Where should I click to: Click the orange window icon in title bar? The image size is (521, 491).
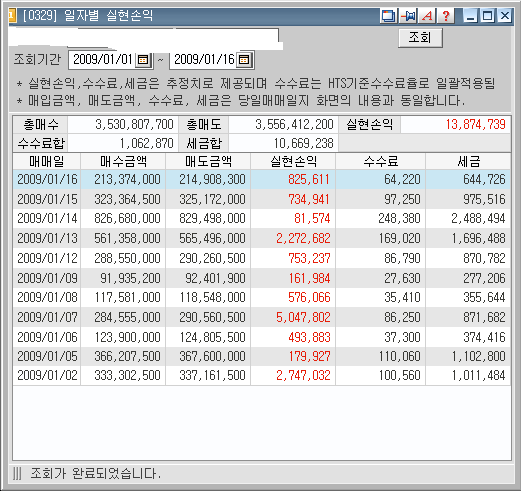coord(12,16)
